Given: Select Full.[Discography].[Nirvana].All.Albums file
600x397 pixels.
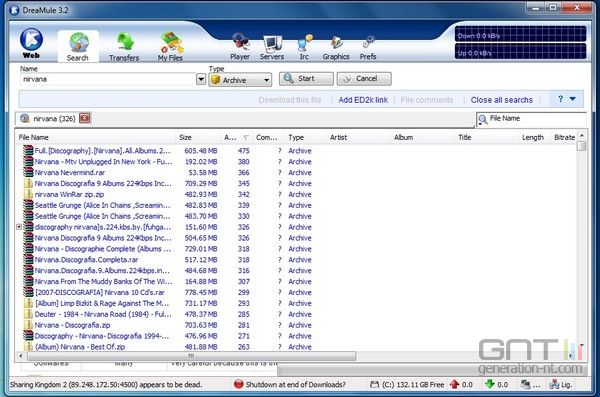Looking at the screenshot, I should (x=103, y=151).
